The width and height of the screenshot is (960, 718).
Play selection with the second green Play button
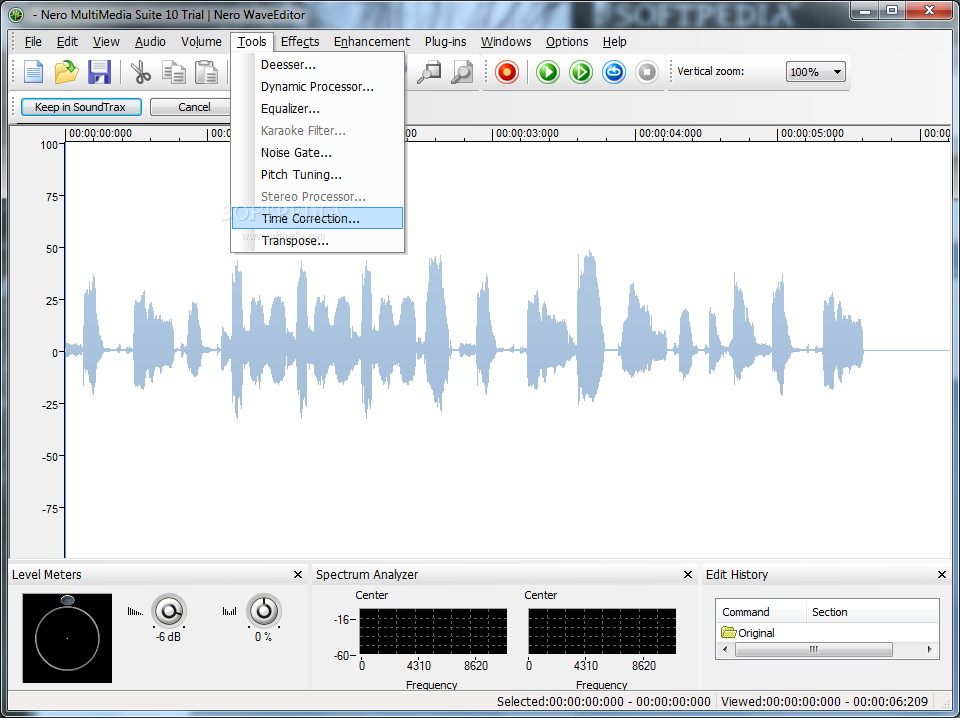(581, 72)
